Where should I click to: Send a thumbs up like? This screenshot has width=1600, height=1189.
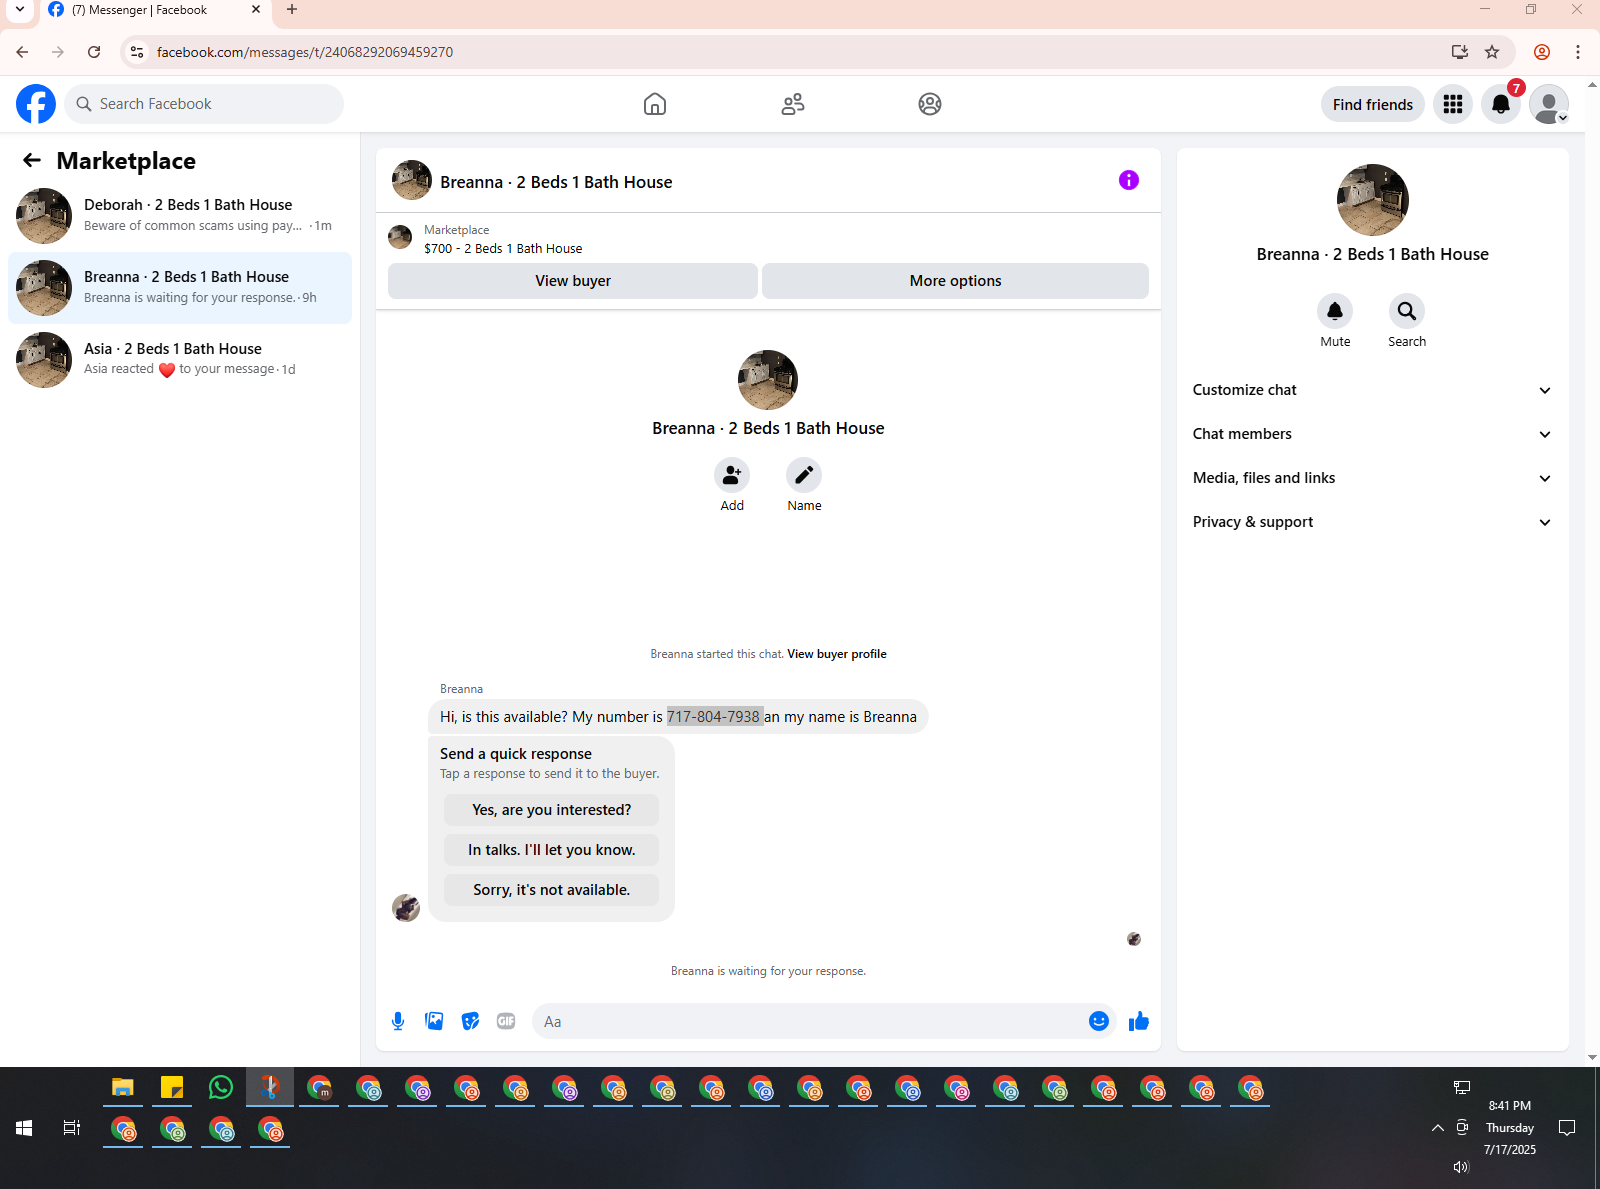[x=1139, y=1021]
